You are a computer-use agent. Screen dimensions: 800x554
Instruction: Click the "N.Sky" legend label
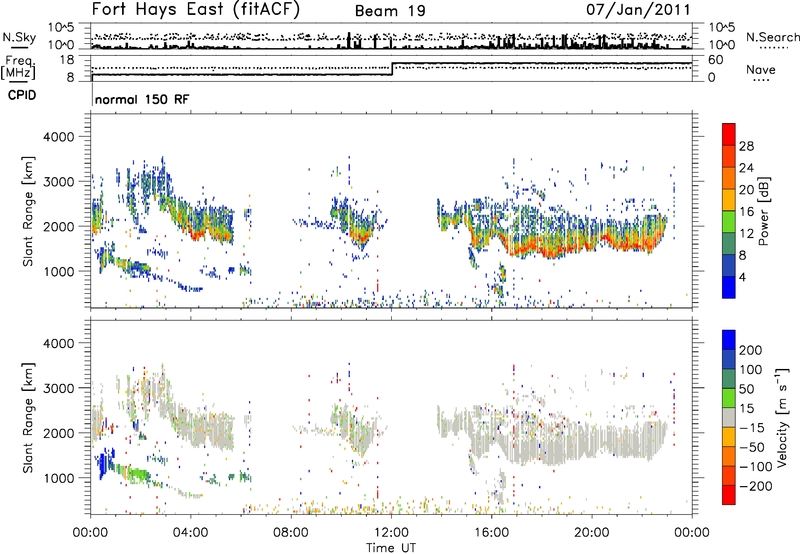(x=19, y=37)
